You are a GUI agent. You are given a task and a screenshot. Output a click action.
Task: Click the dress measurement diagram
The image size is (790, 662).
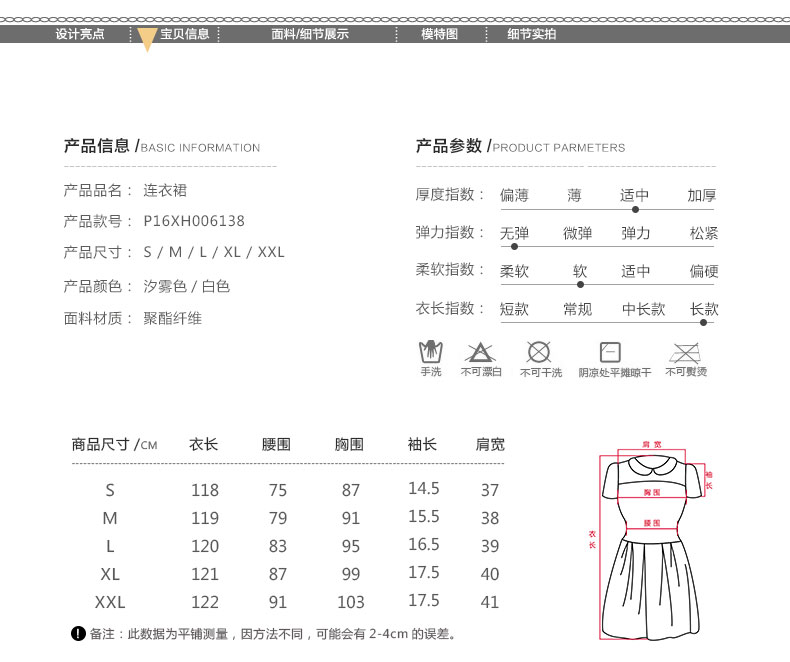click(652, 541)
